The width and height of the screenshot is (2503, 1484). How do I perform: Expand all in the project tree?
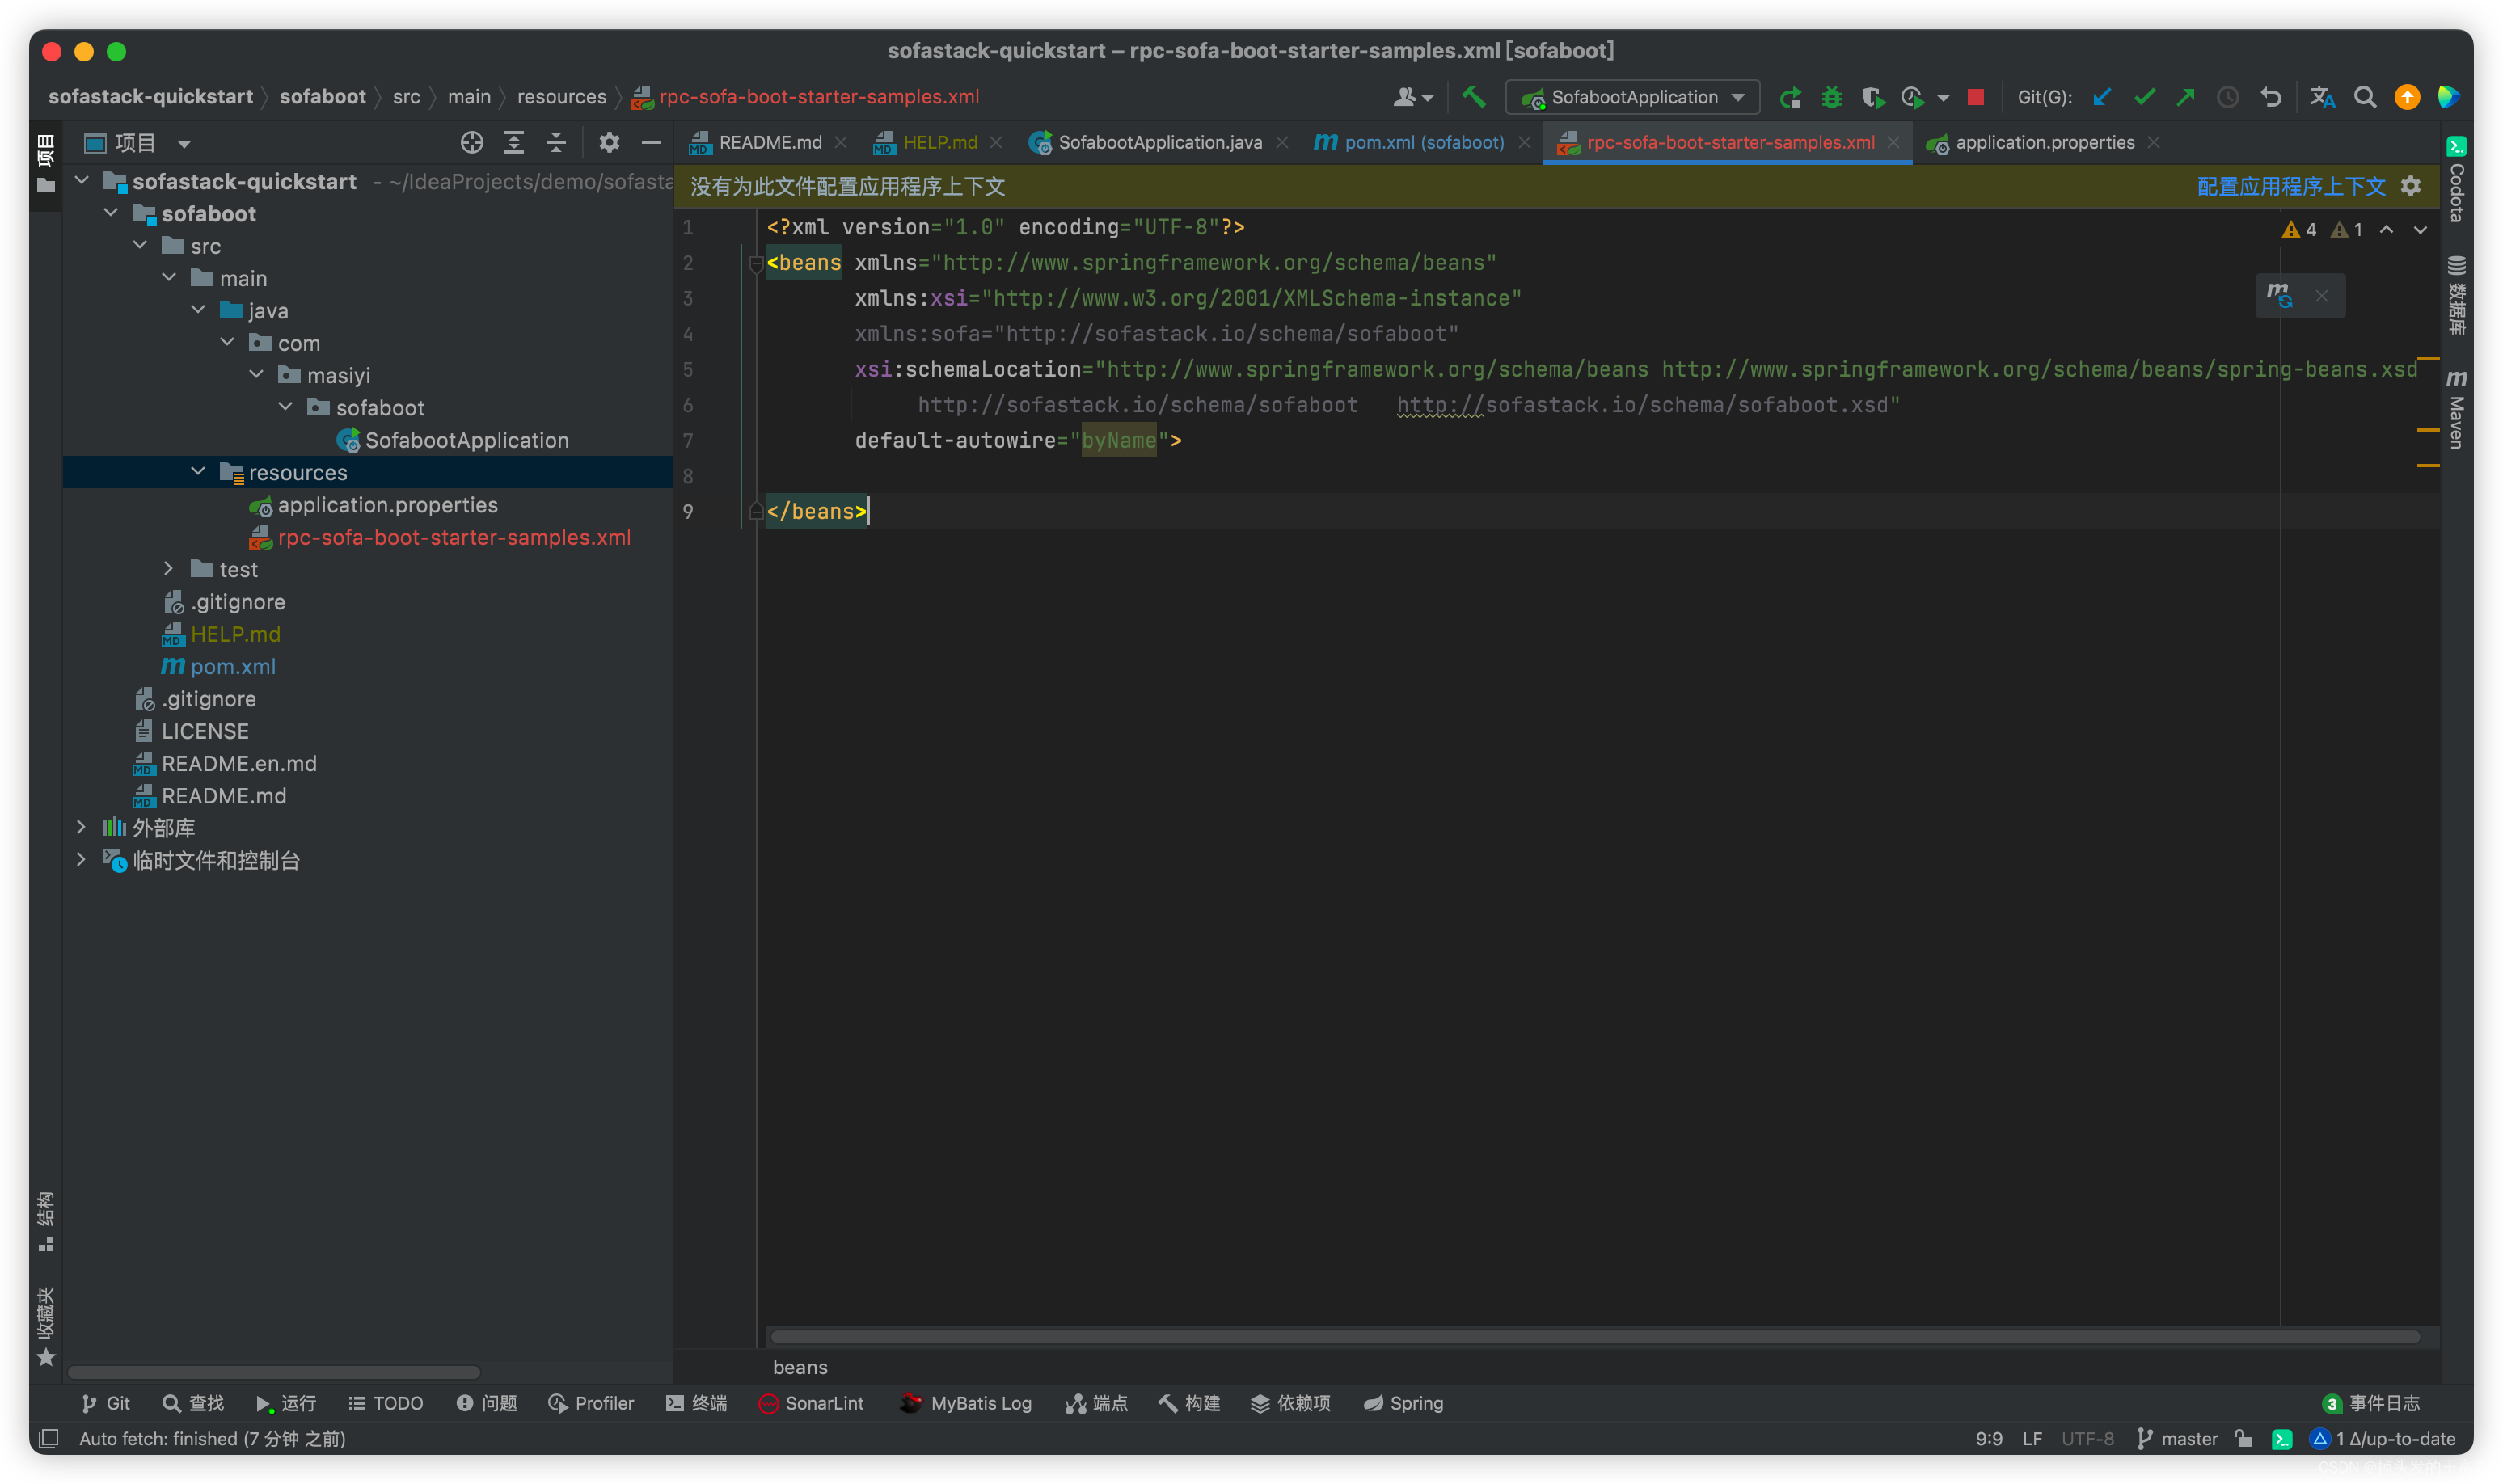pos(514,143)
